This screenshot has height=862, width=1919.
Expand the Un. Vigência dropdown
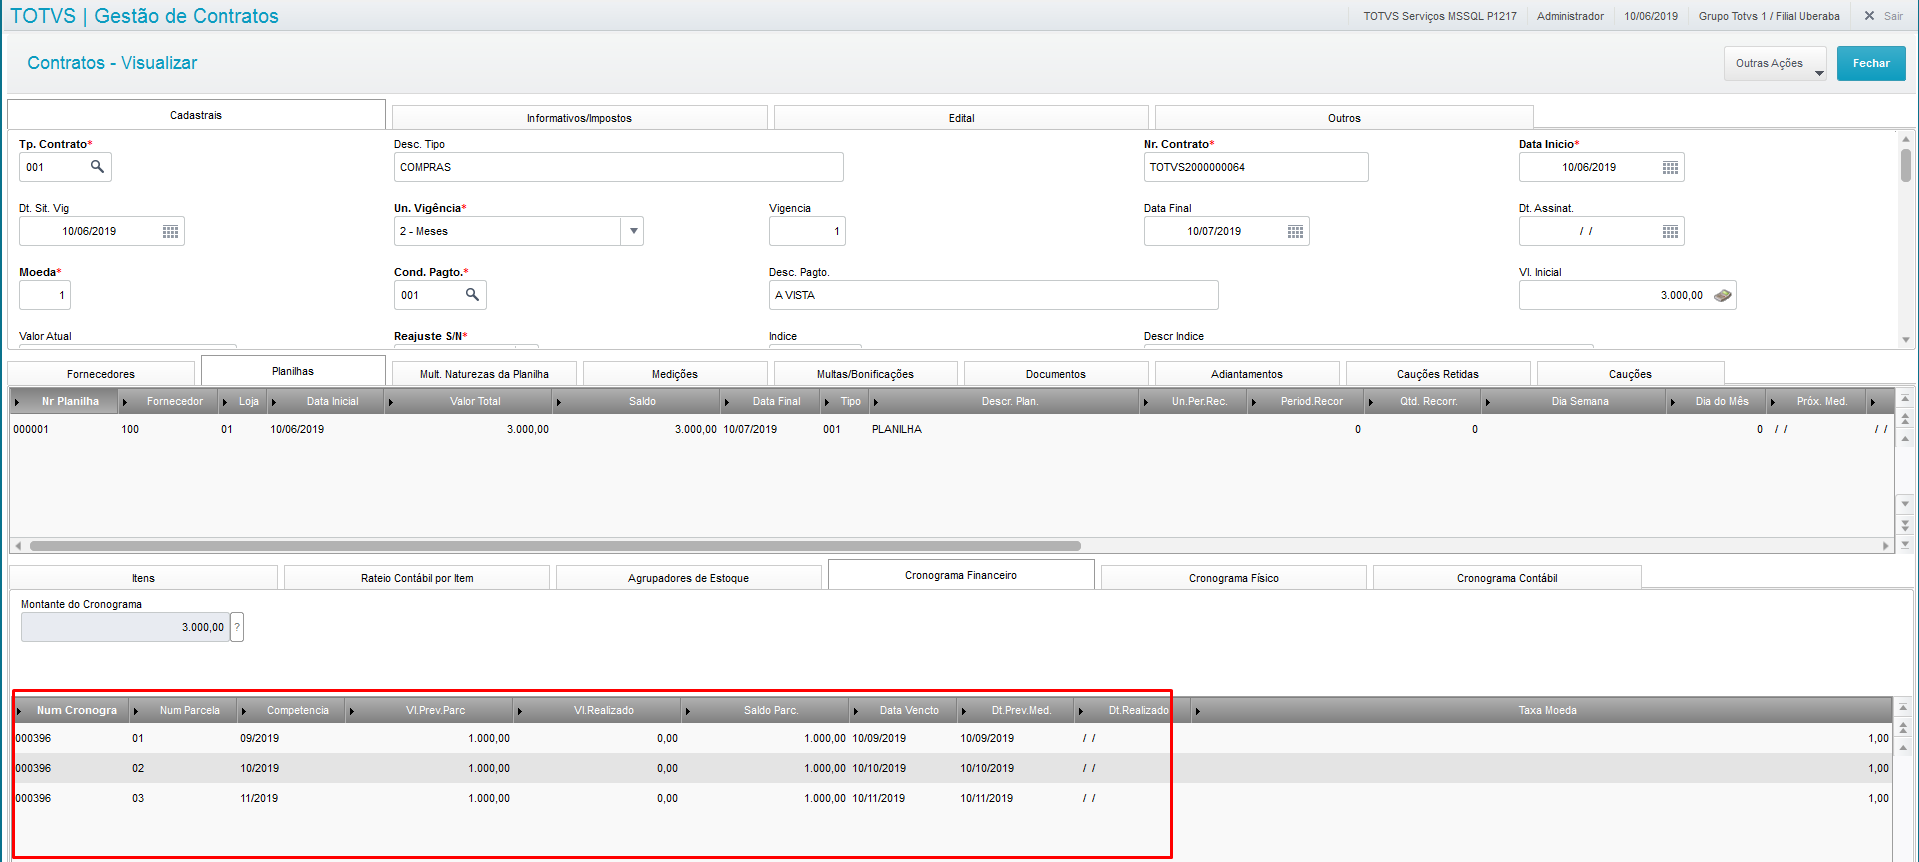[x=632, y=231]
